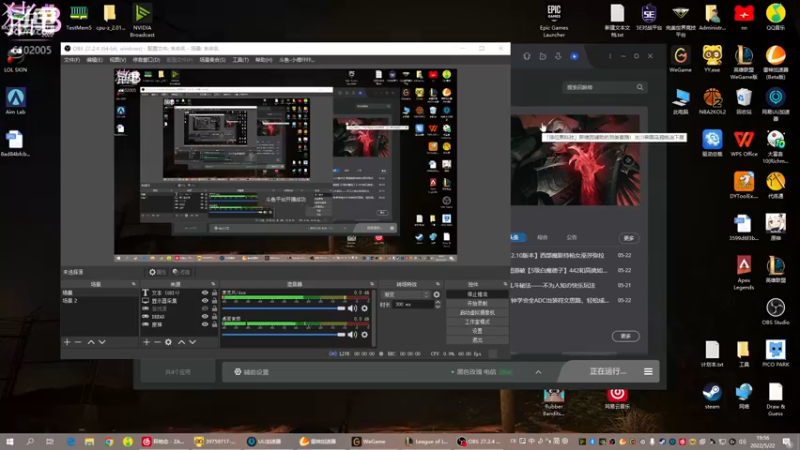Open QQ音乐 desktop icon
The height and width of the screenshot is (450, 800).
point(776,17)
